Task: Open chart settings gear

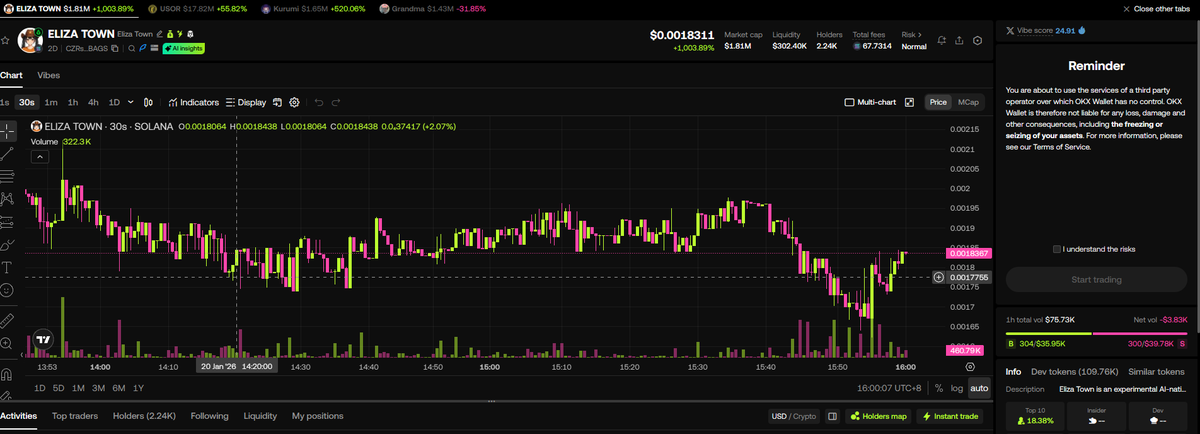Action: (x=294, y=102)
